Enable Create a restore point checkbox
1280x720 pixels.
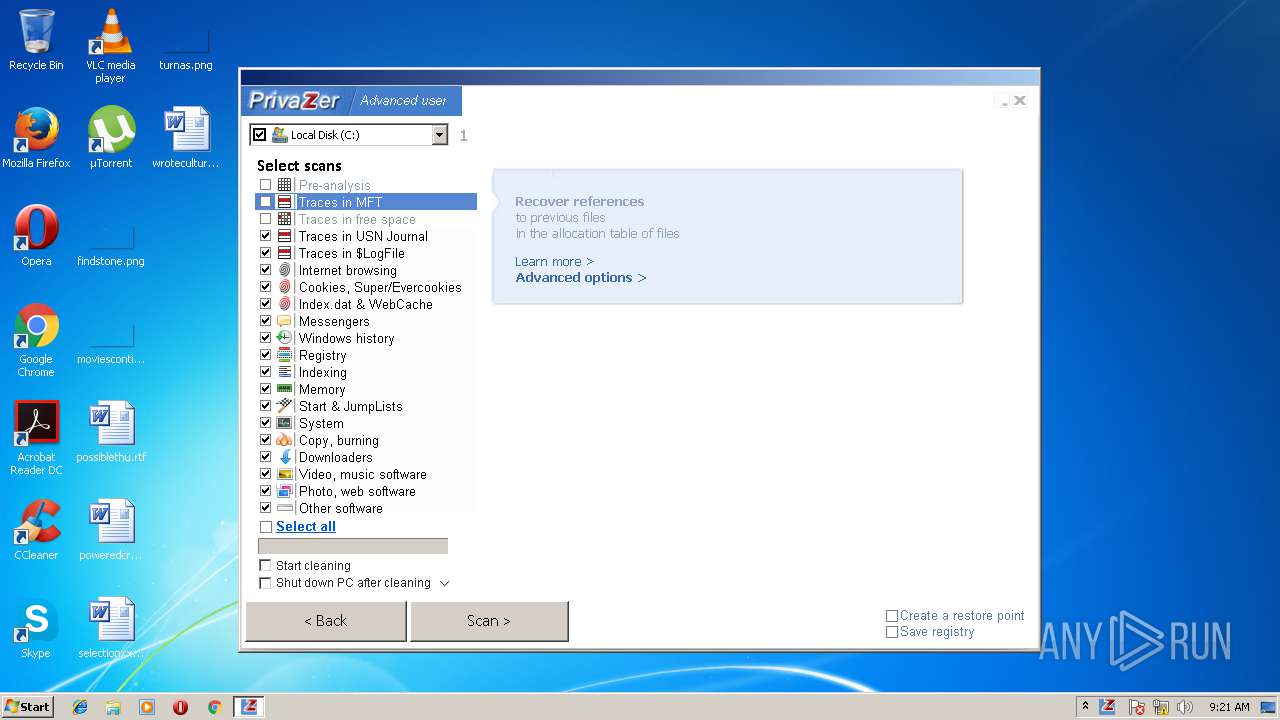(892, 616)
